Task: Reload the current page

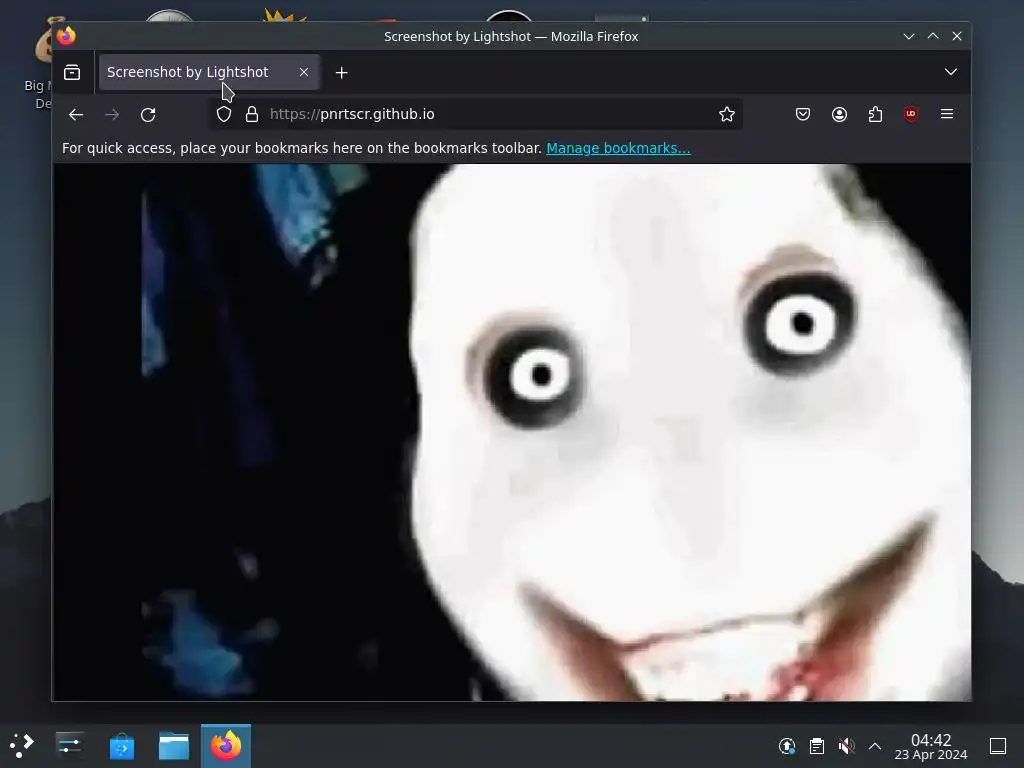Action: pos(148,115)
